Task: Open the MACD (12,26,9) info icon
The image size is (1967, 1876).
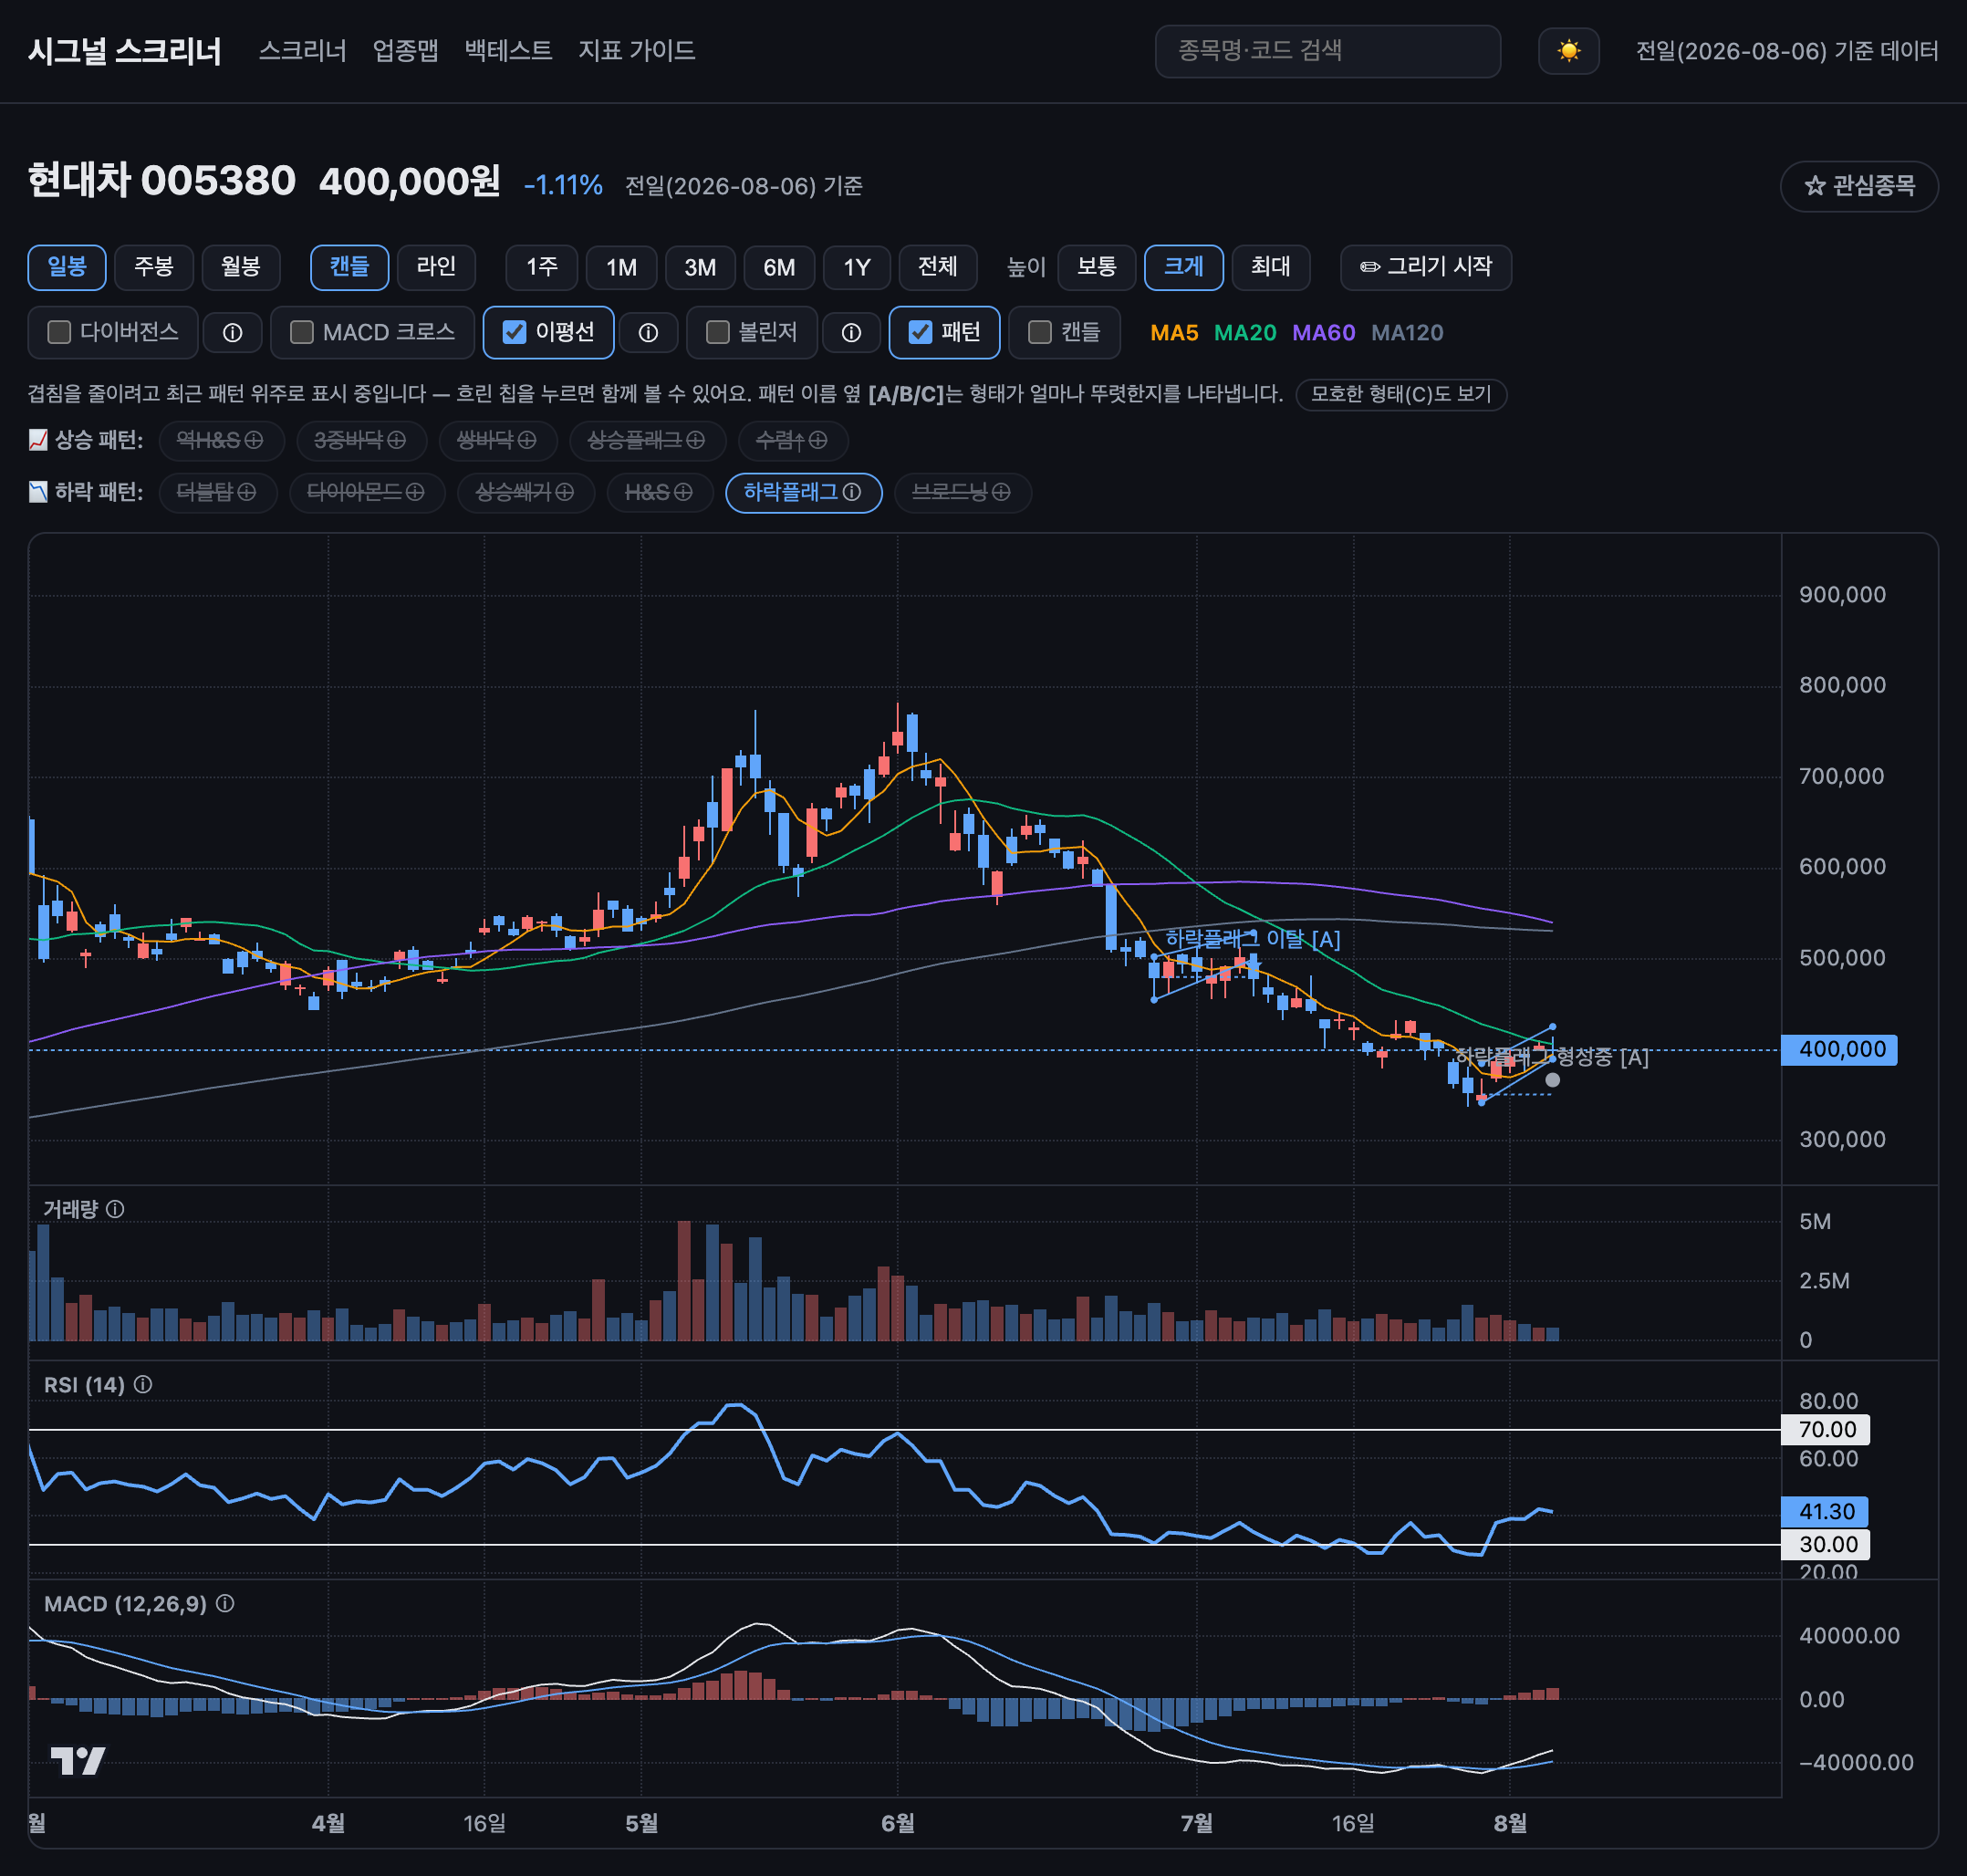Action: pyautogui.click(x=225, y=1603)
